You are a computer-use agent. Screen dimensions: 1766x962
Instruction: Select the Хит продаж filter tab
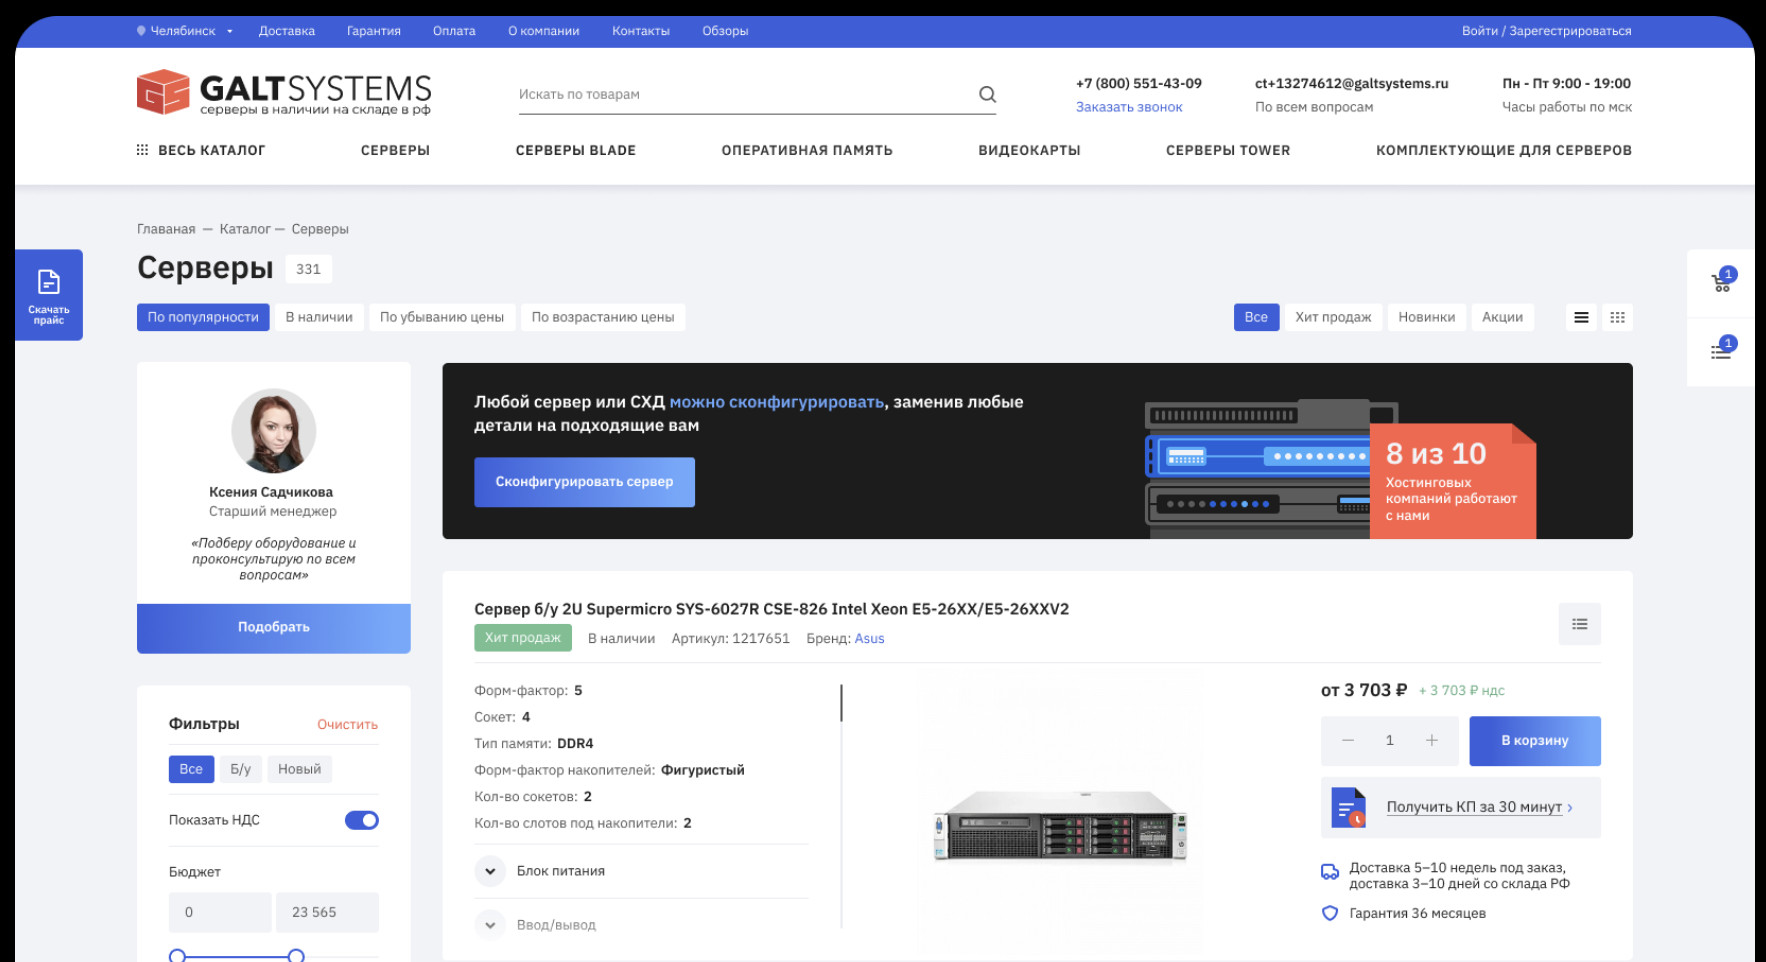pyautogui.click(x=1333, y=317)
